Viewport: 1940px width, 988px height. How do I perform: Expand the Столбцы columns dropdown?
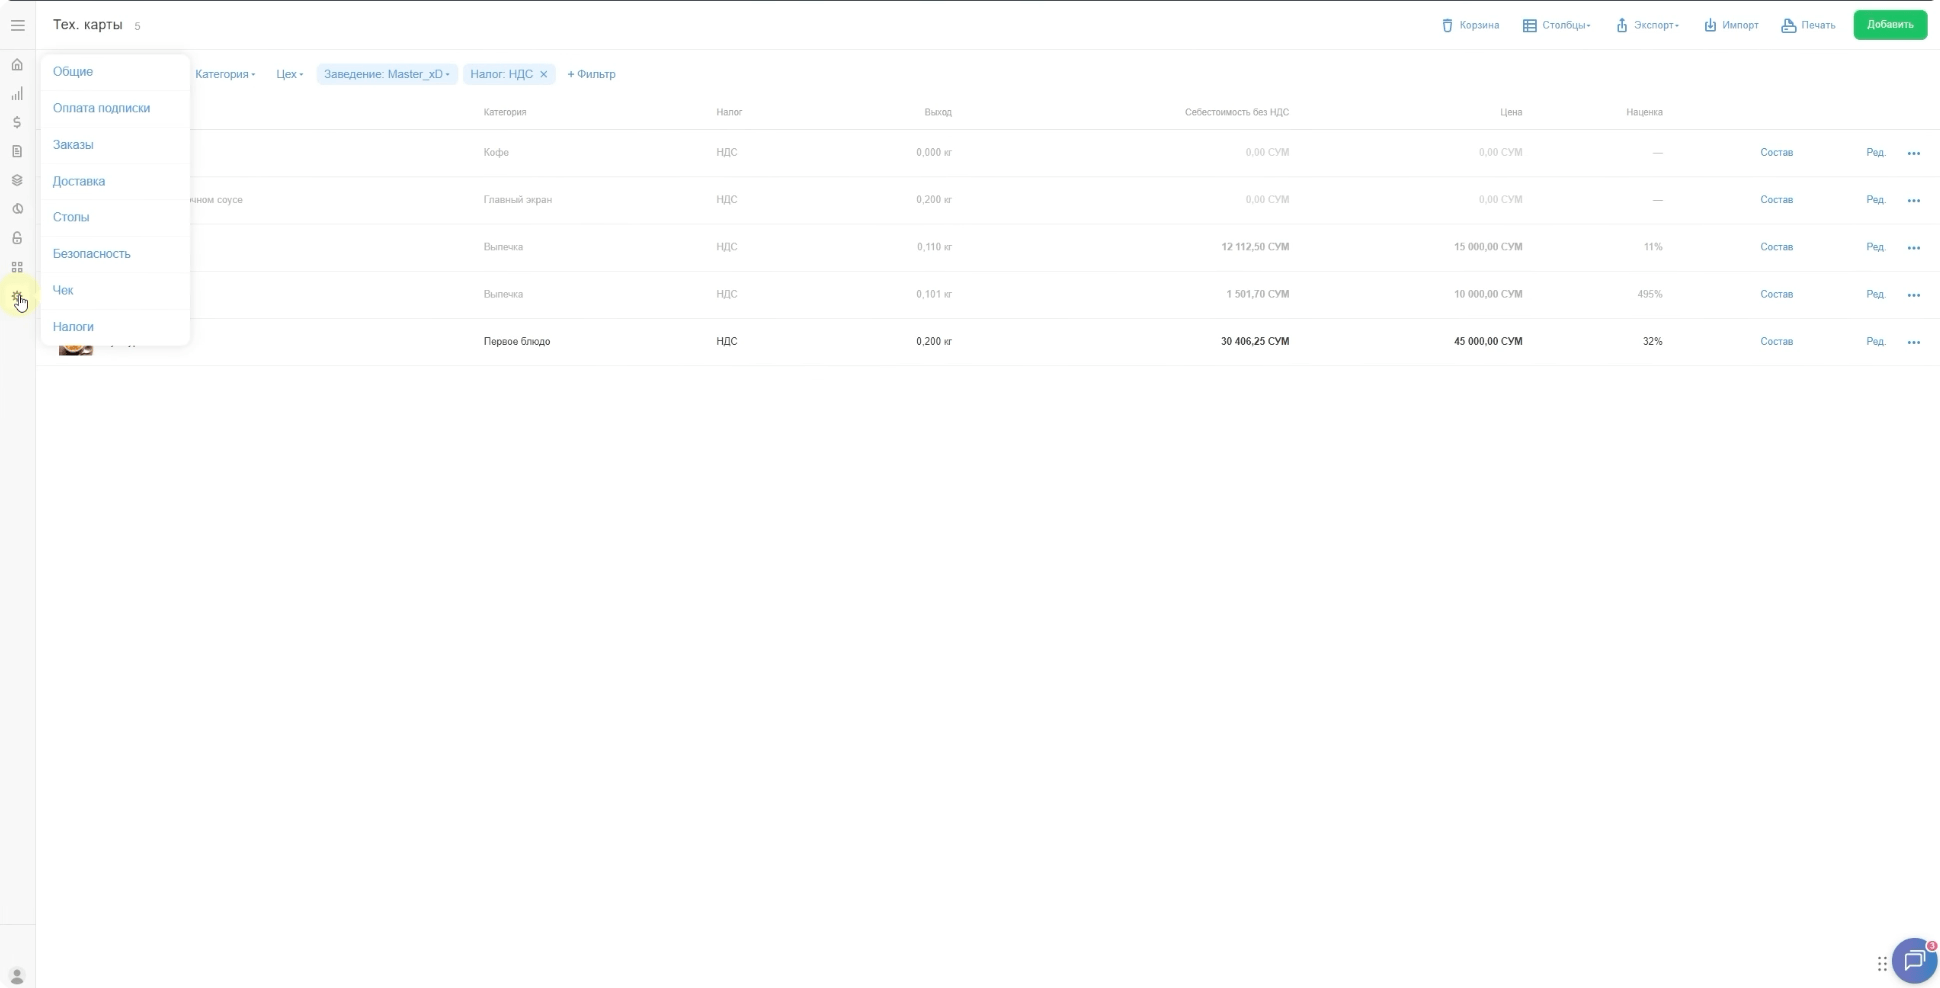1557,25
